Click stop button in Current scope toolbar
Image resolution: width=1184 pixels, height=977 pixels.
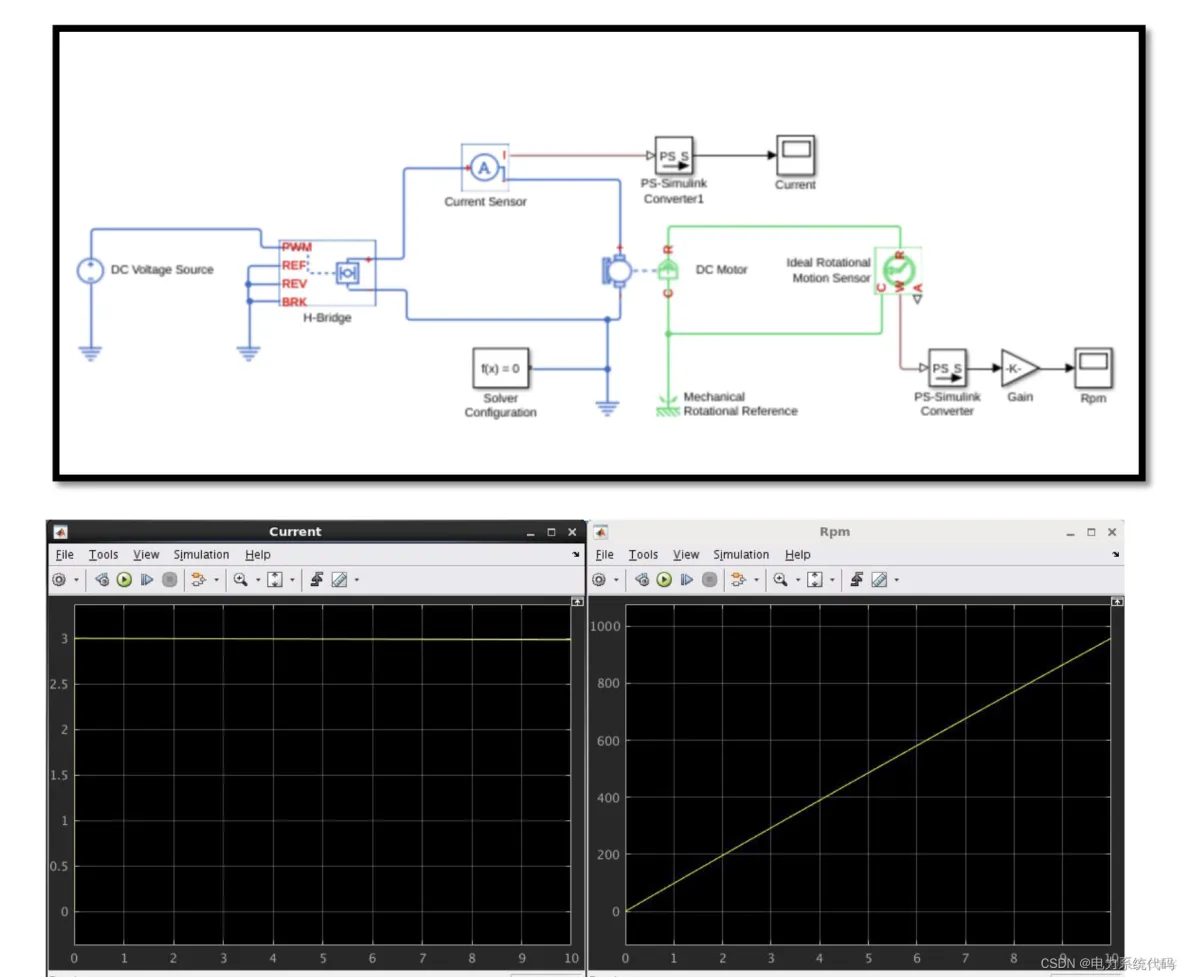click(170, 580)
